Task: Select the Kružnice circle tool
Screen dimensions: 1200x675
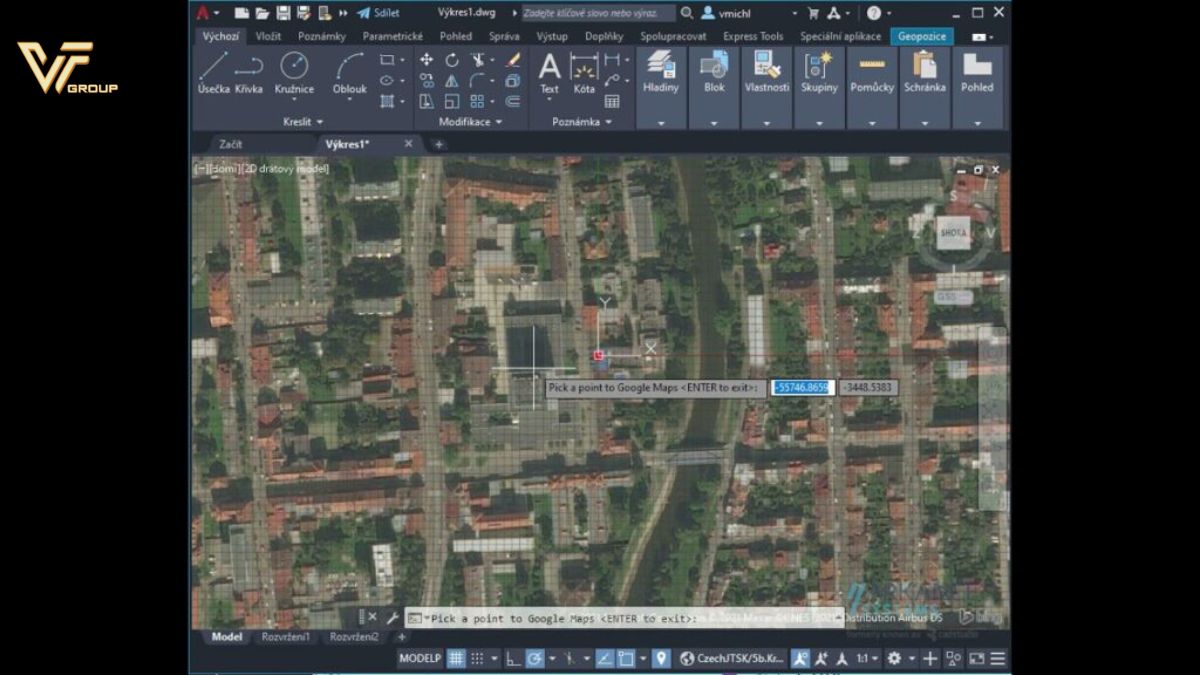Action: click(x=294, y=73)
